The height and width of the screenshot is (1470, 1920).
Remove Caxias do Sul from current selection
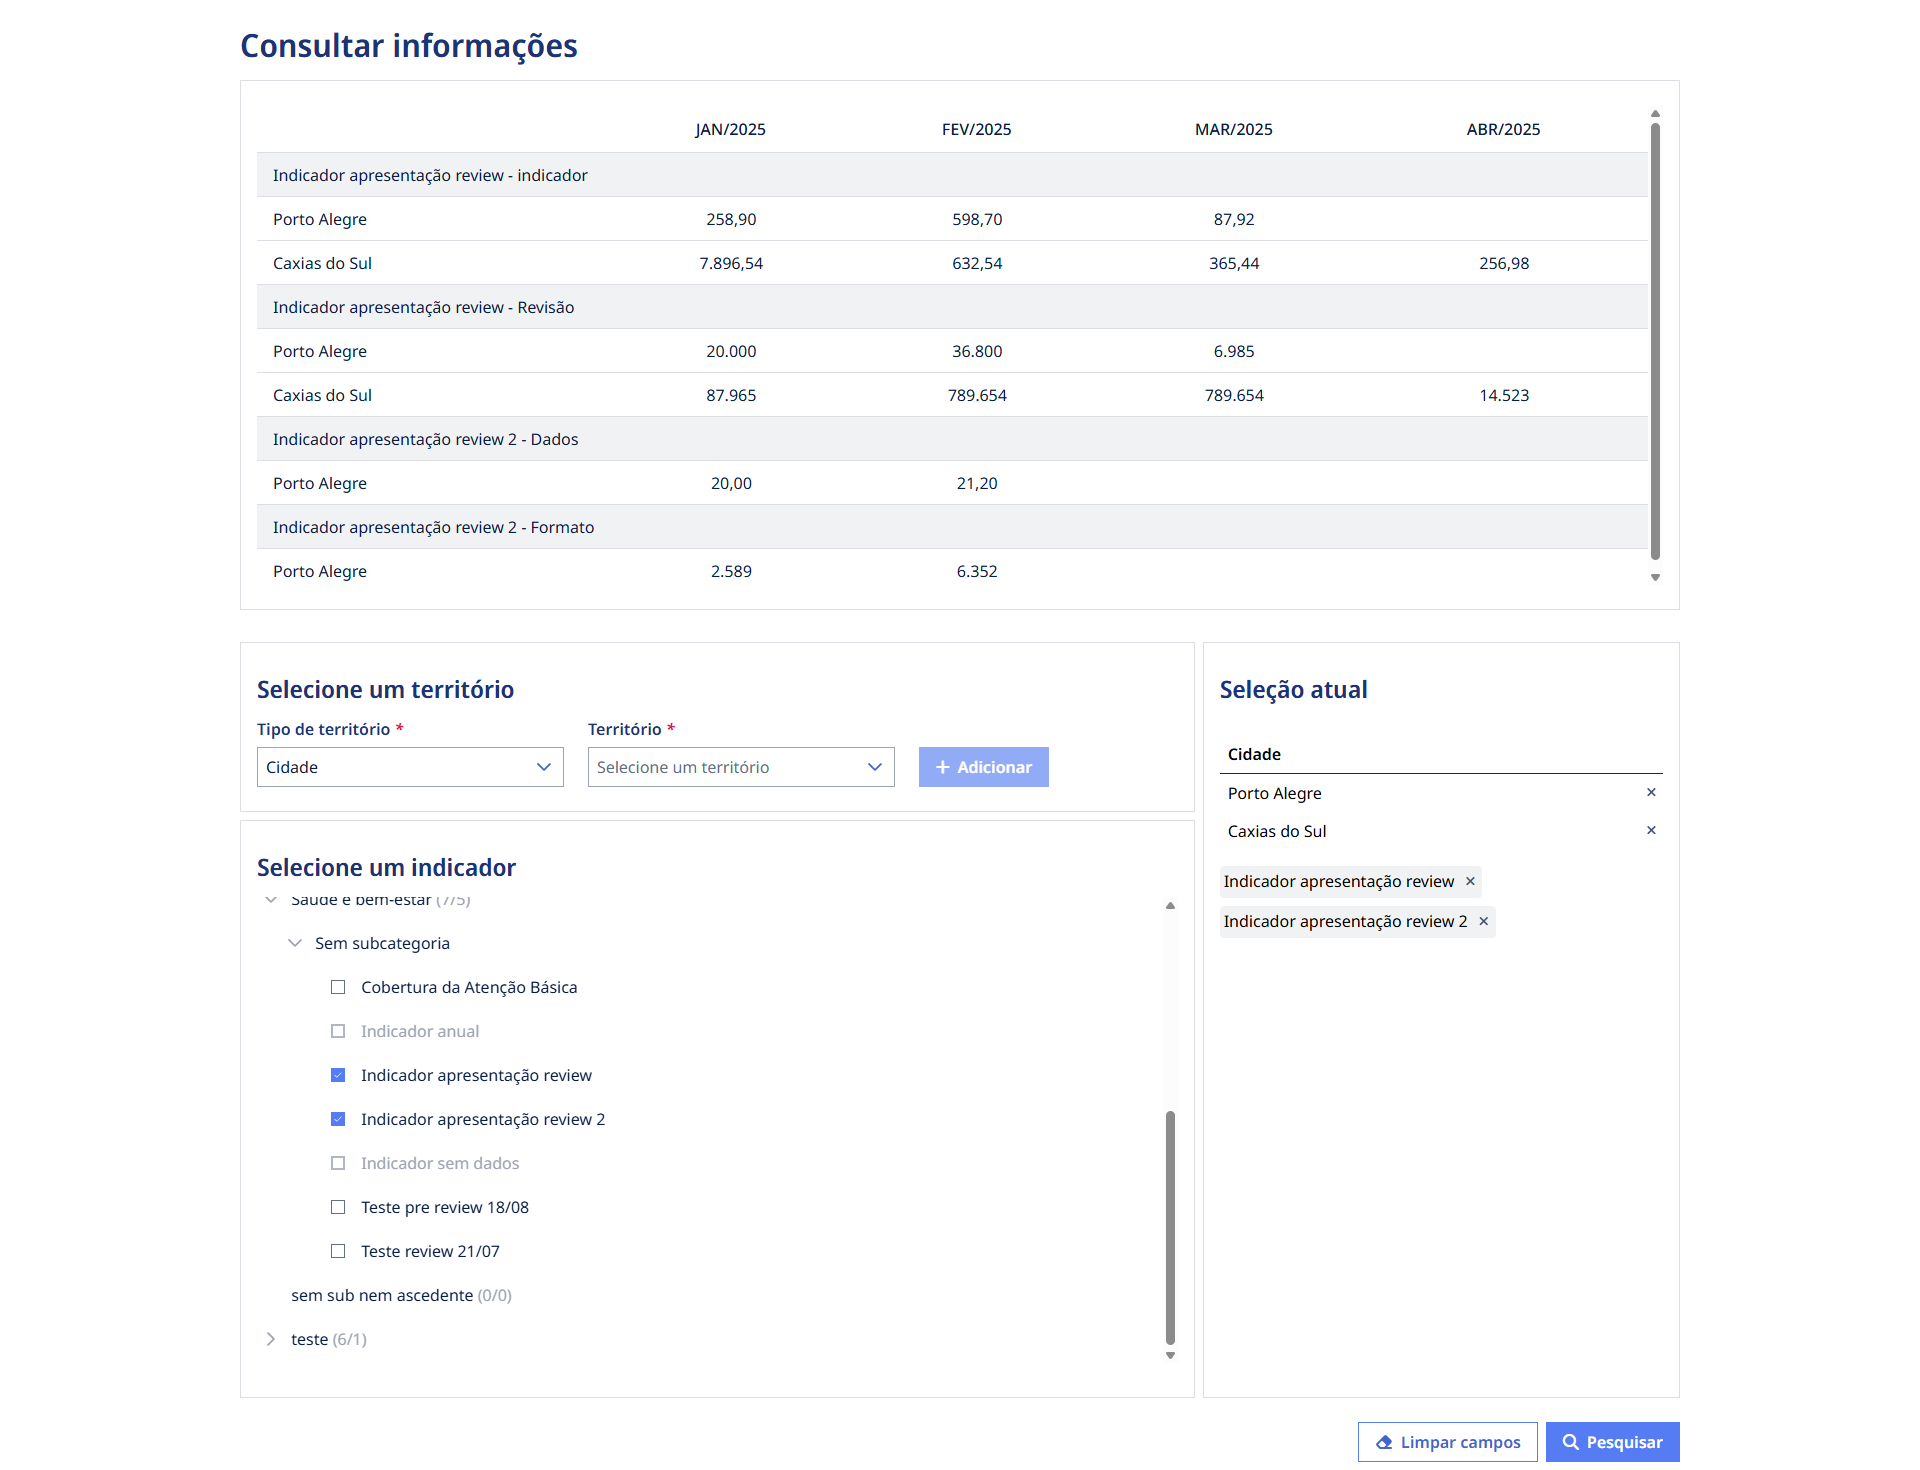[1651, 830]
